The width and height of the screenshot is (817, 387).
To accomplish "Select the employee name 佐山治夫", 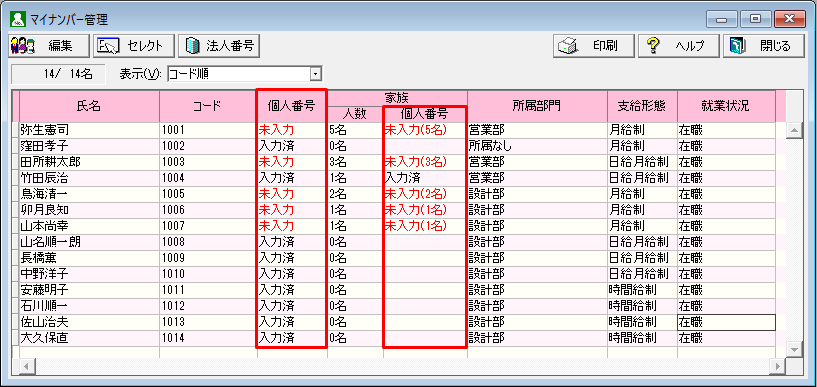I will point(45,322).
